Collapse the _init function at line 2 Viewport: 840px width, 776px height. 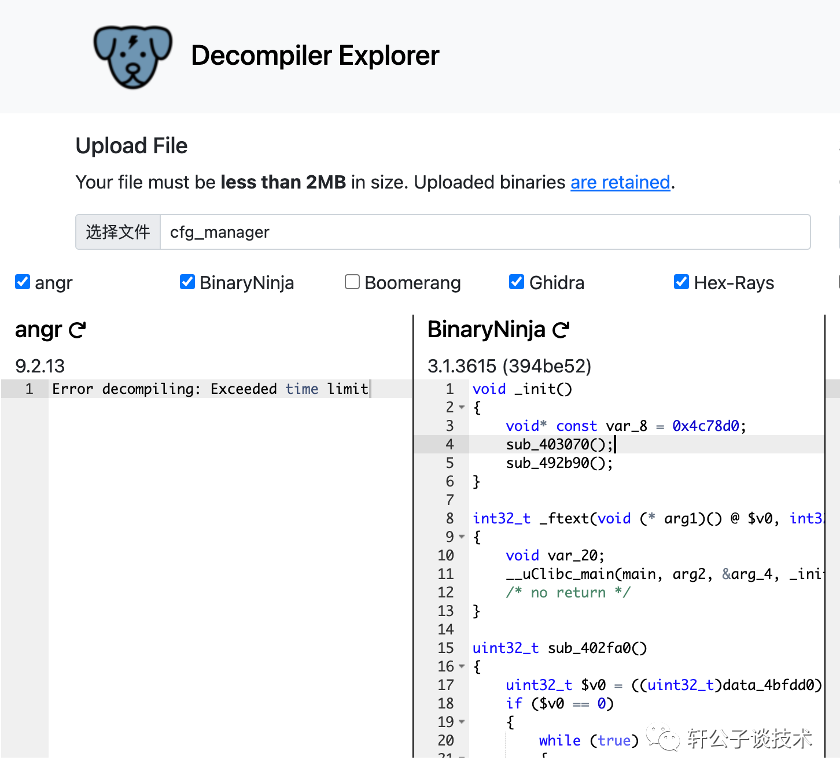tap(462, 408)
